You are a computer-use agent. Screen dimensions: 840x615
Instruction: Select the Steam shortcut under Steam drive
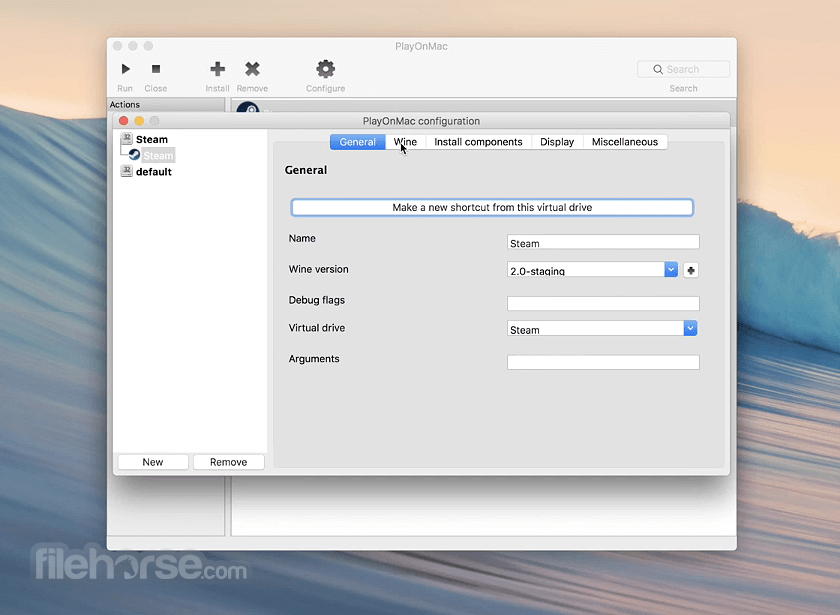[x=158, y=155]
